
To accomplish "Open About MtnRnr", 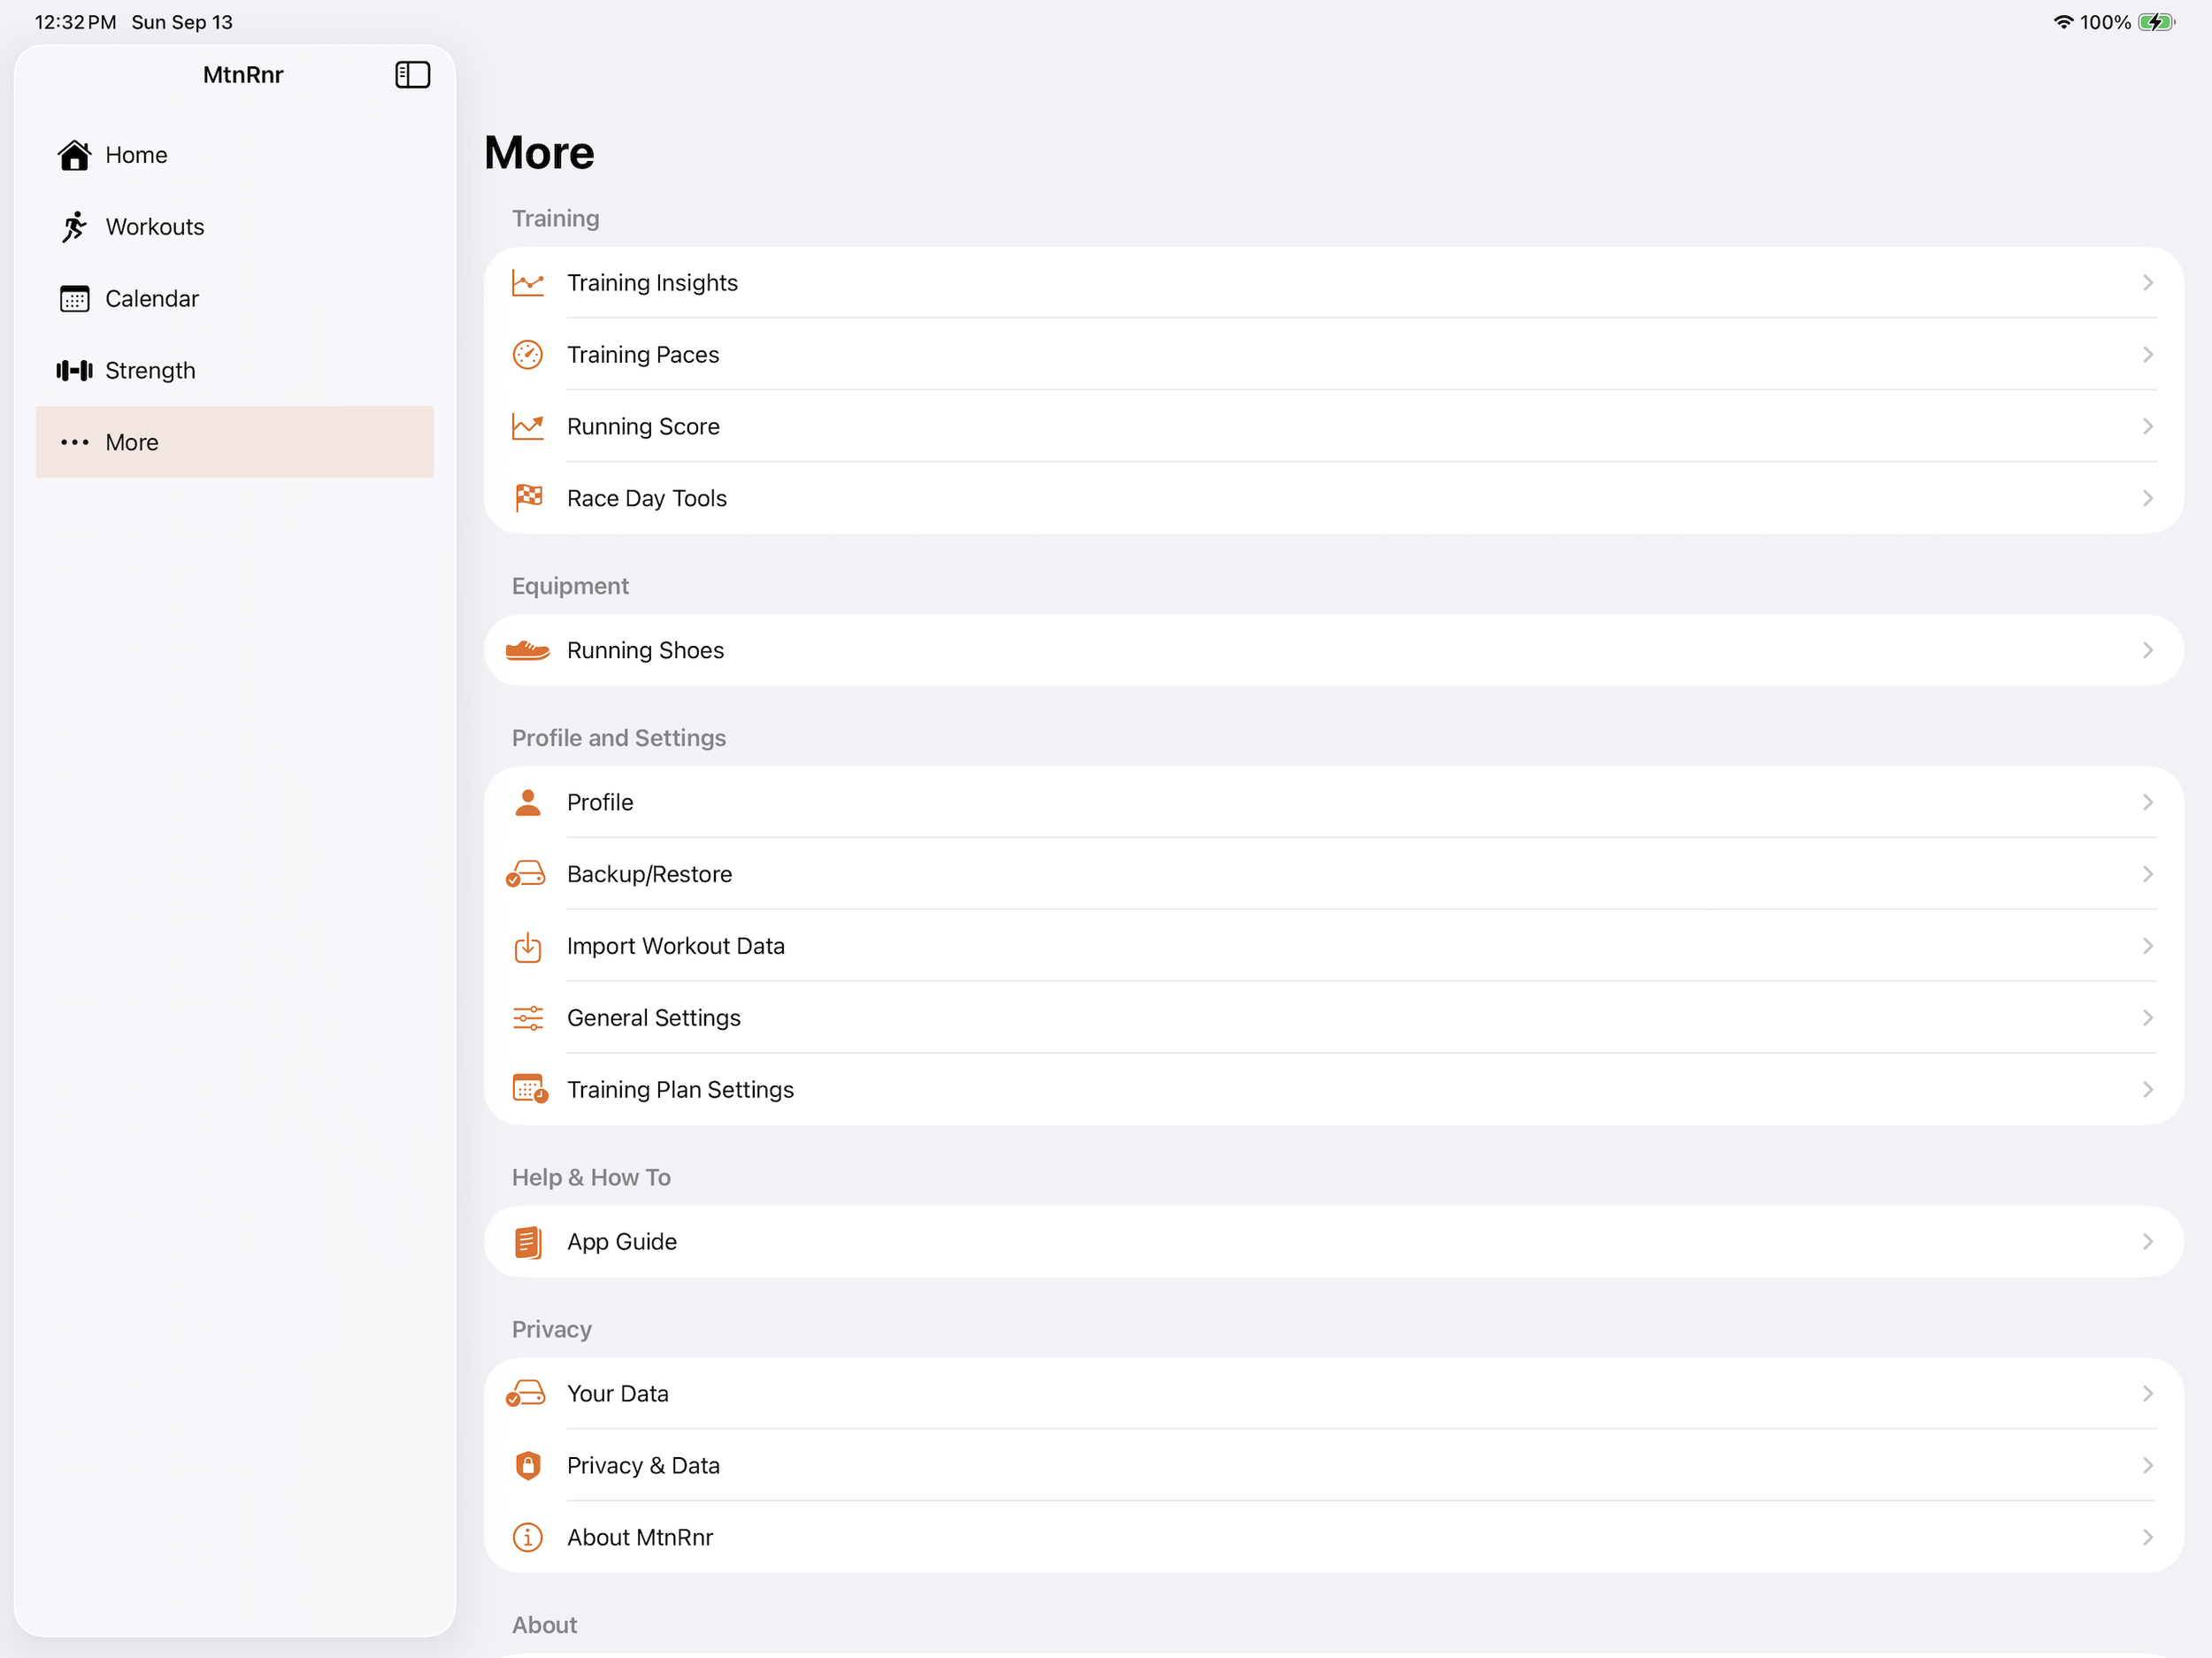I will click(x=1333, y=1538).
